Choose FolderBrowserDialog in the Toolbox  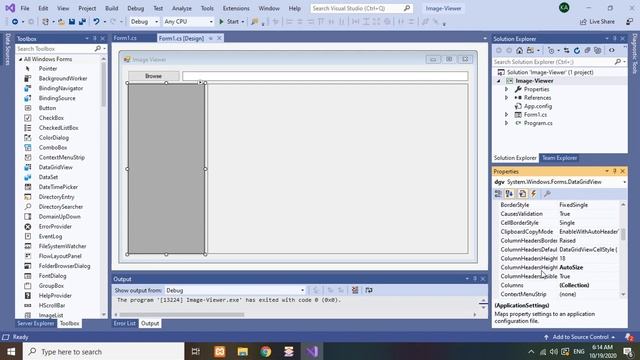(64, 266)
